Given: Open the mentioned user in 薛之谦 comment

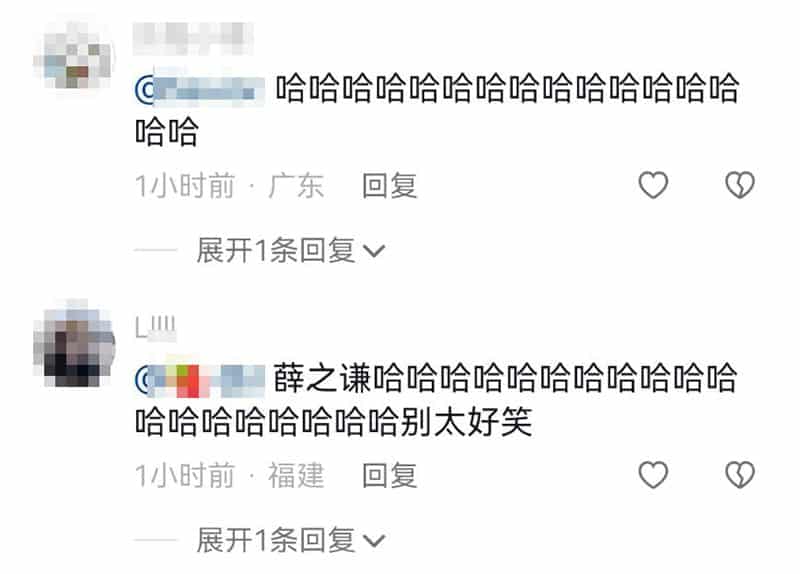Looking at the screenshot, I should pos(200,381).
